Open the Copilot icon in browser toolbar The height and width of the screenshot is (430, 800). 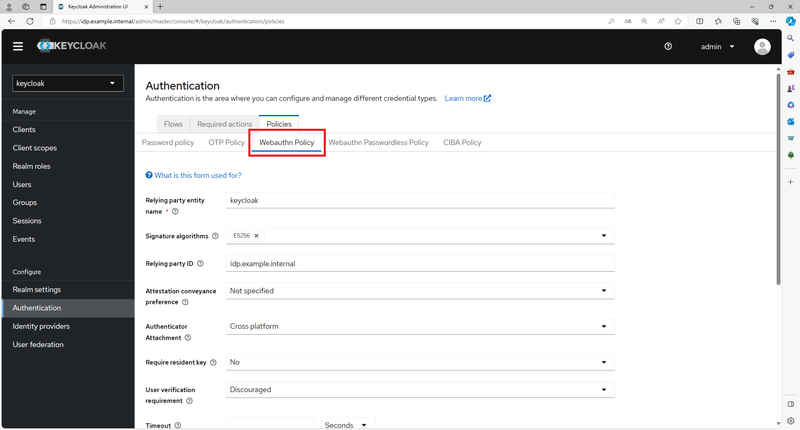(790, 21)
